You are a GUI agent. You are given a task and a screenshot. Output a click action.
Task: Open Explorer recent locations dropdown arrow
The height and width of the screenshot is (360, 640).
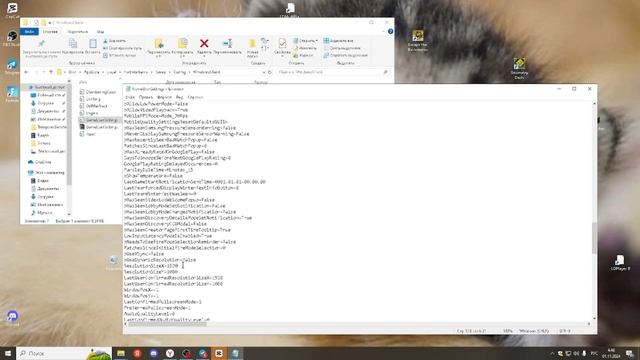[x=44, y=72]
